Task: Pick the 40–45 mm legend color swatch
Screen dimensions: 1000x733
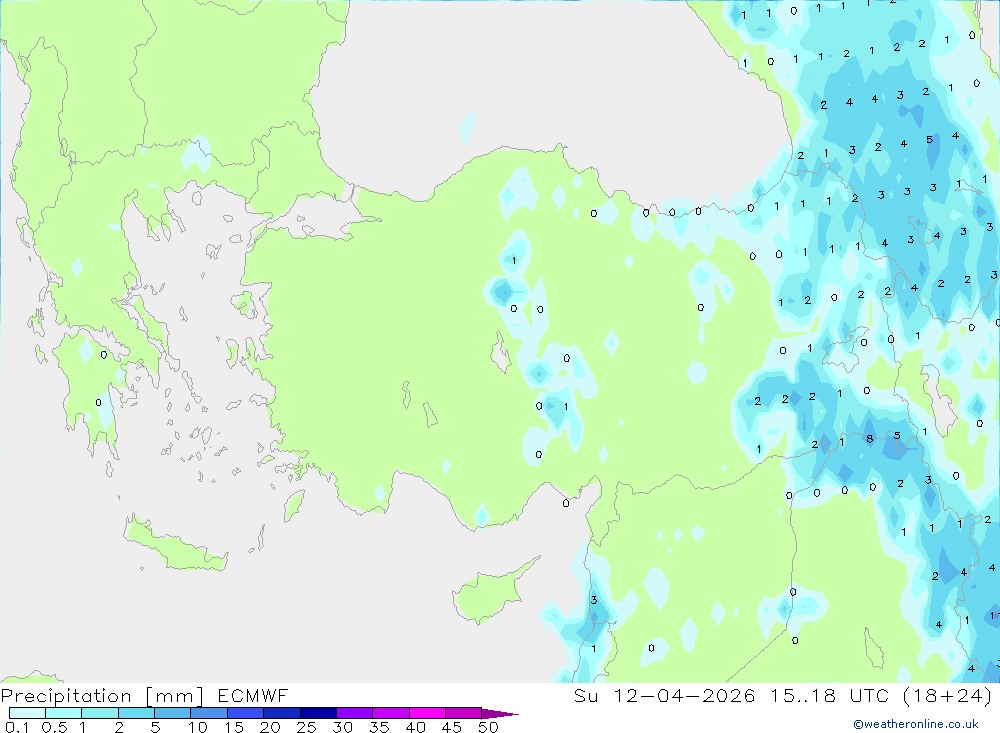Action: (x=427, y=713)
